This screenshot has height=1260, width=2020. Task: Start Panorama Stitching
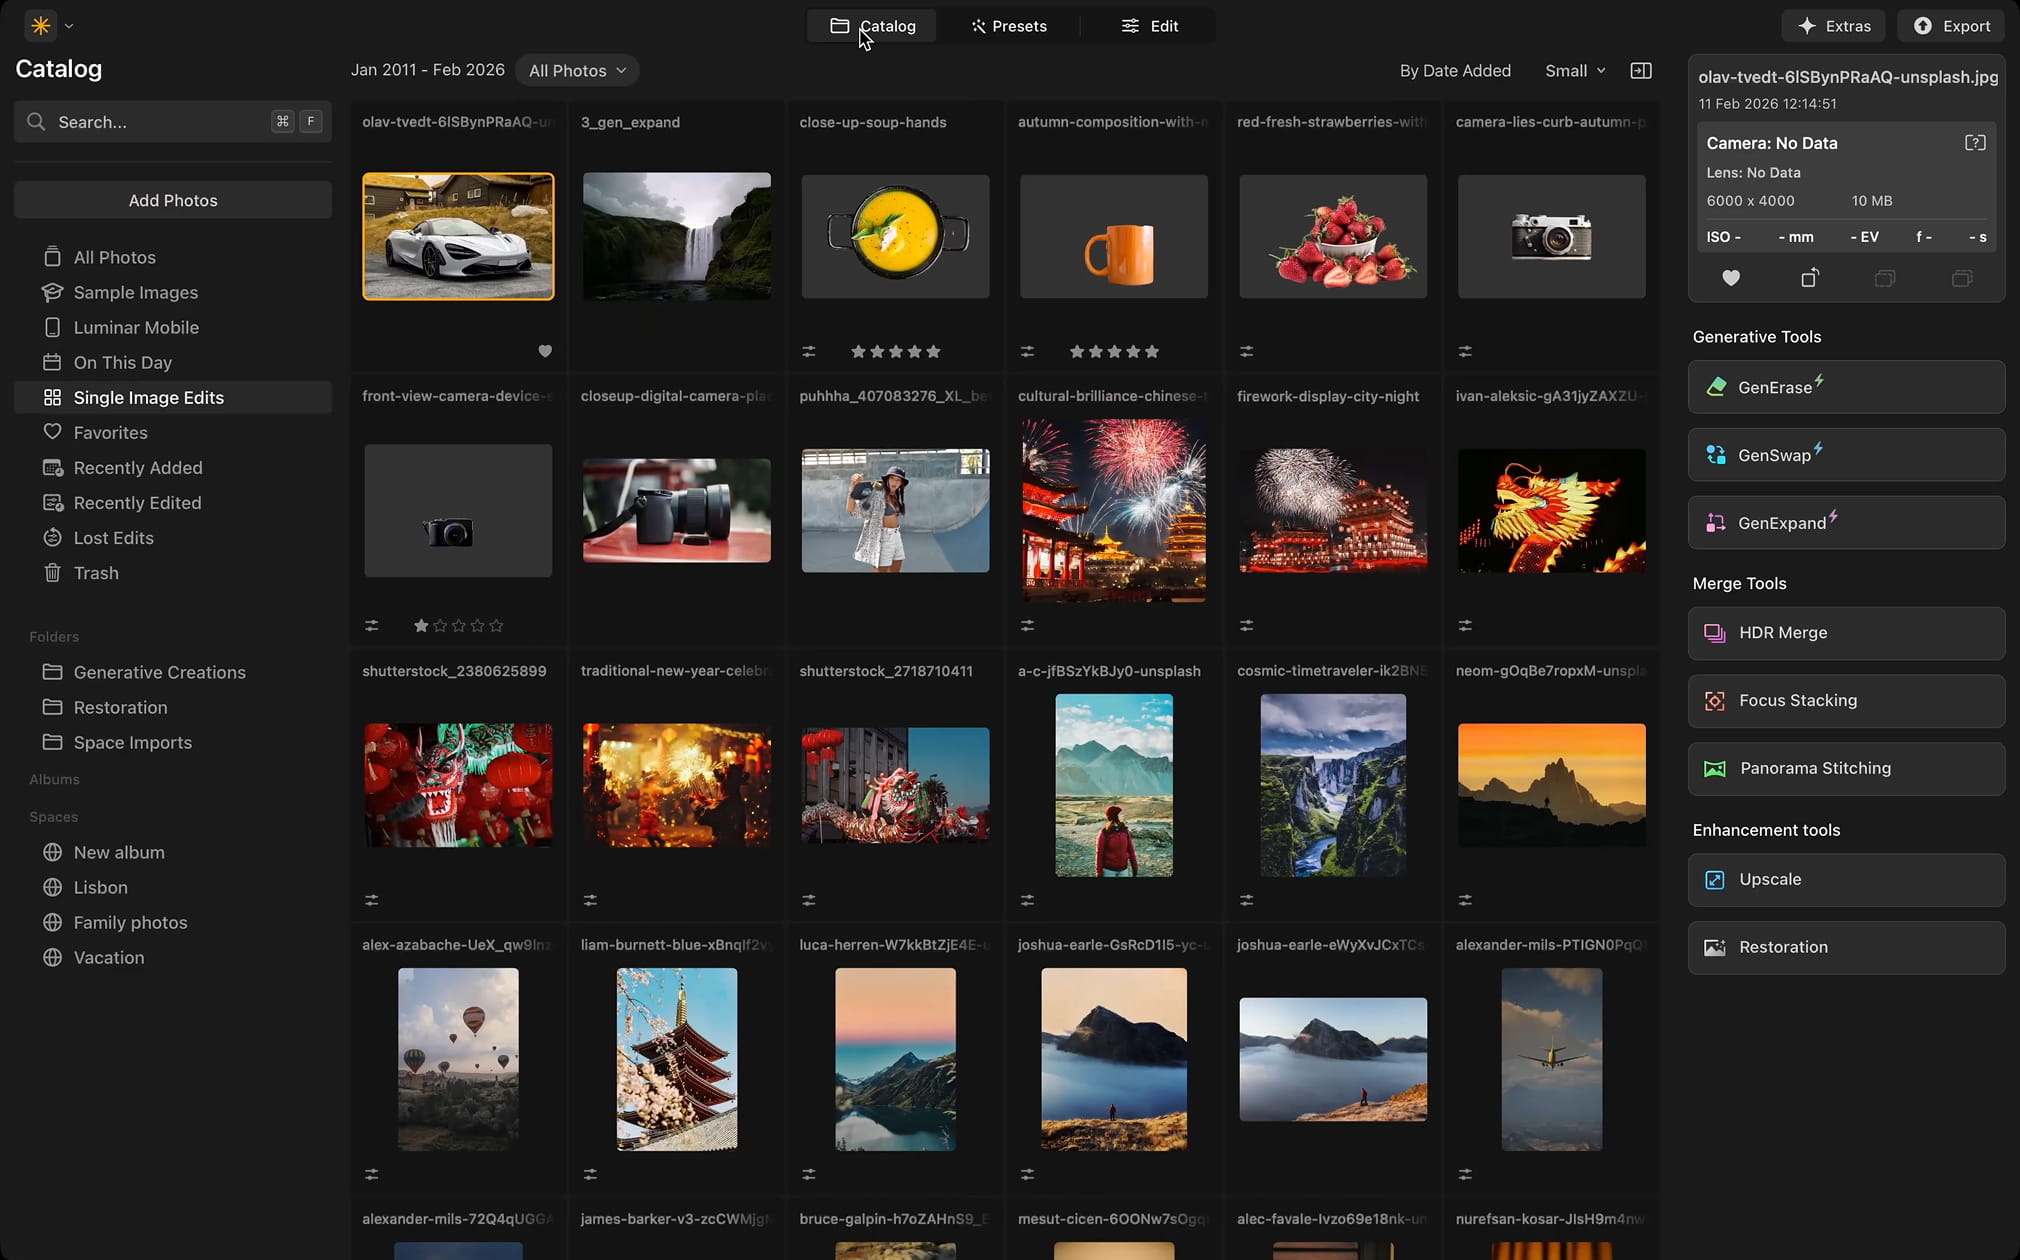(1845, 768)
